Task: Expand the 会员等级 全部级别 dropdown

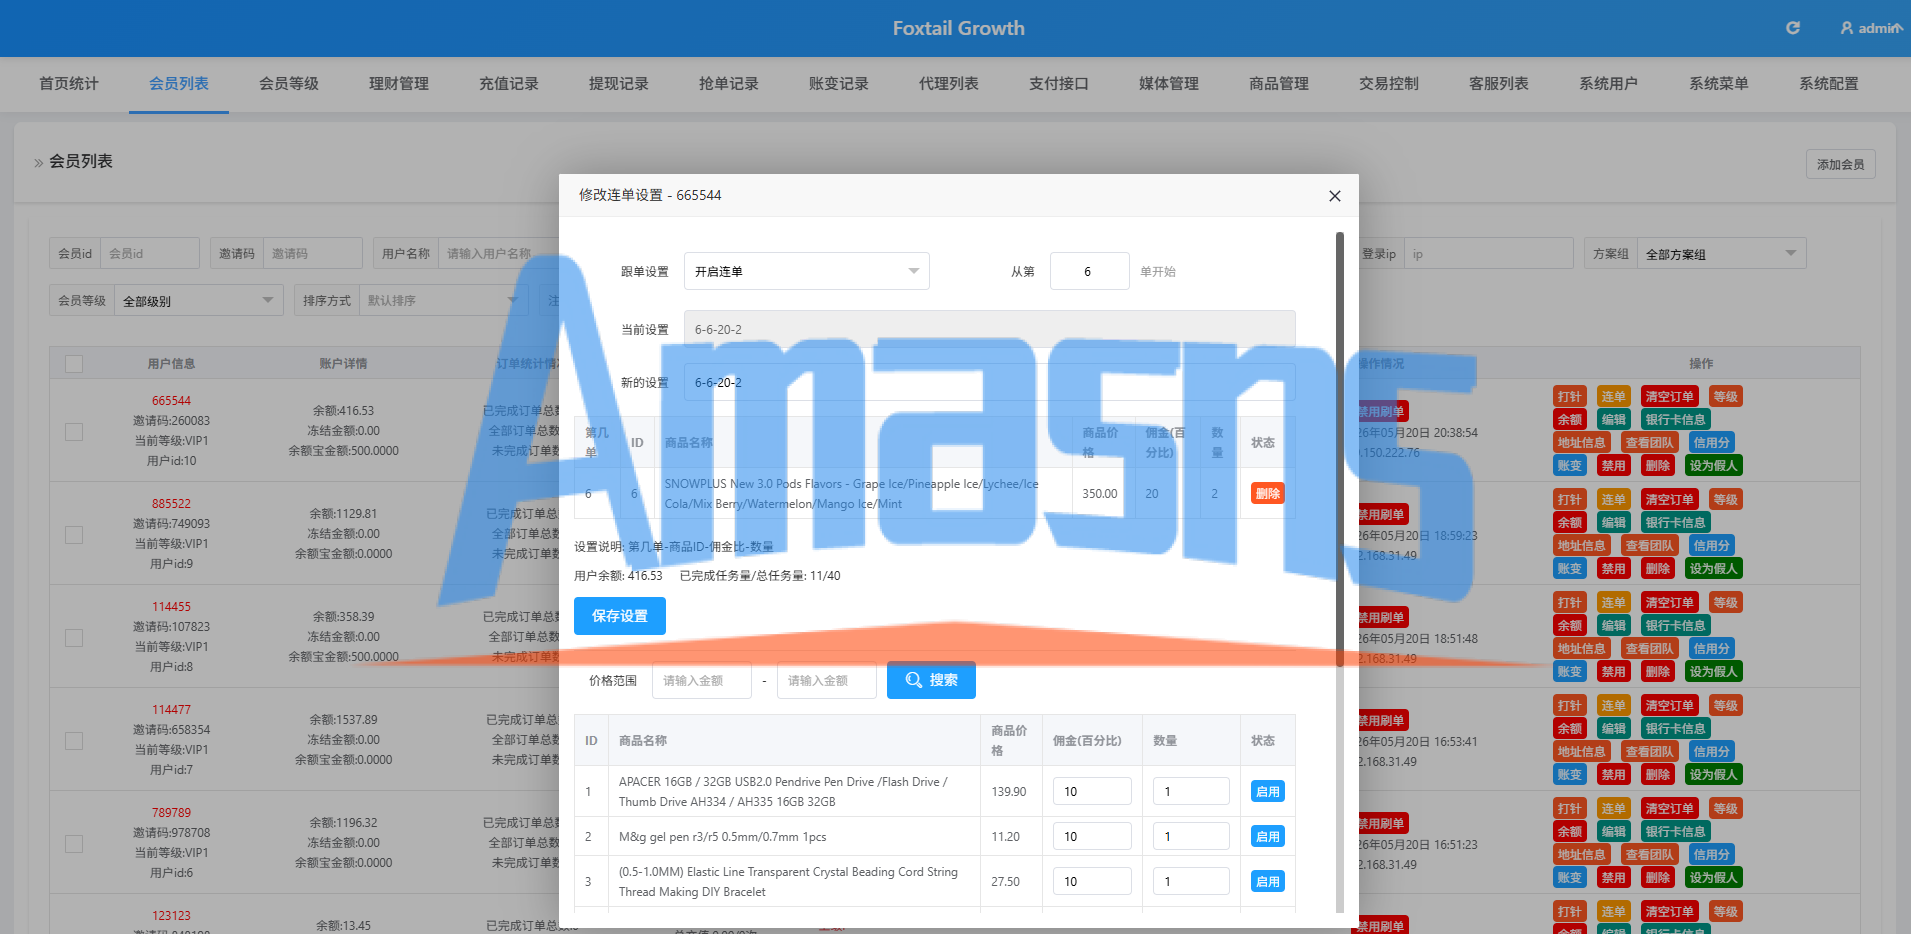Action: click(198, 300)
